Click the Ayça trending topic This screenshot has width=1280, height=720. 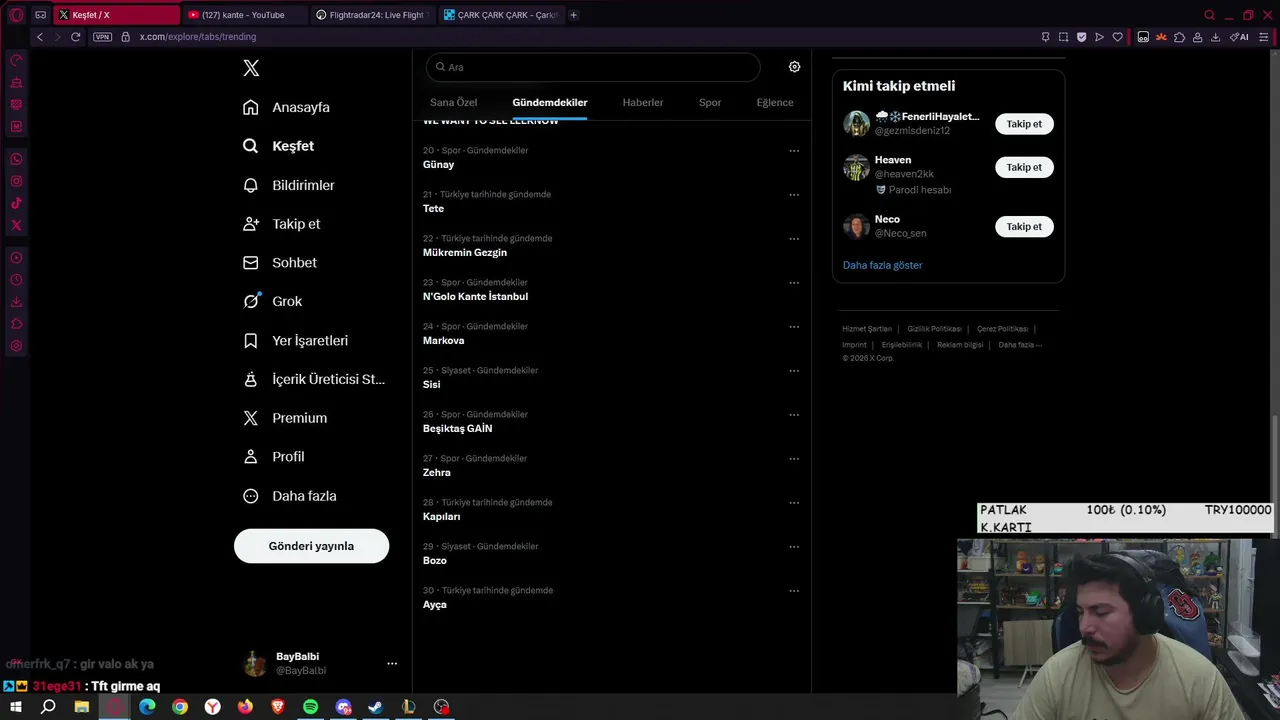434,604
